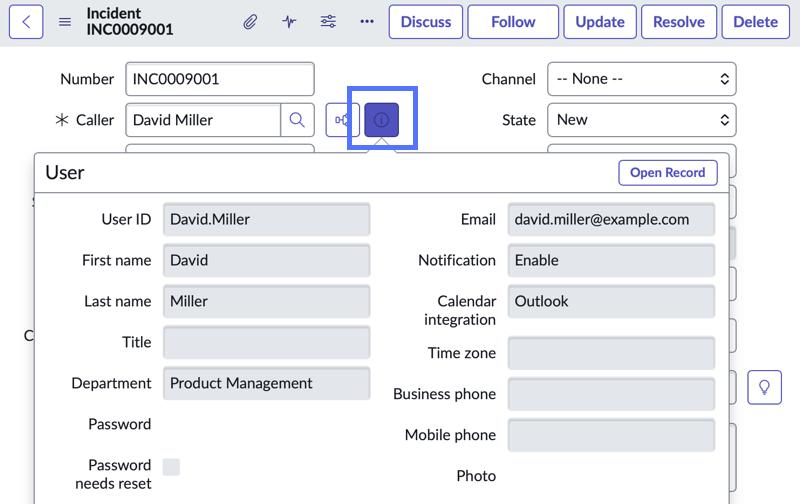The image size is (800, 504).
Task: Click the User popup heading
Action: pyautogui.click(x=65, y=172)
